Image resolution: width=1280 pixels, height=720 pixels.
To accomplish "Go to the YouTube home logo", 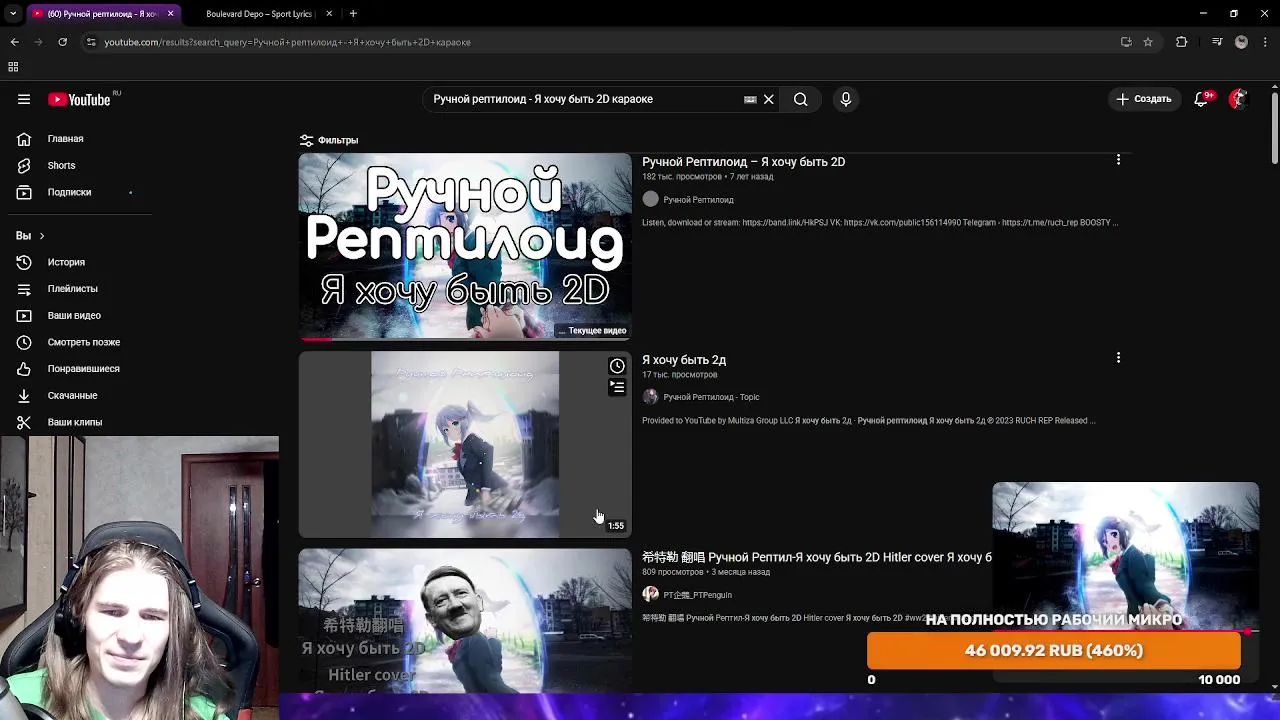I will click(x=80, y=99).
